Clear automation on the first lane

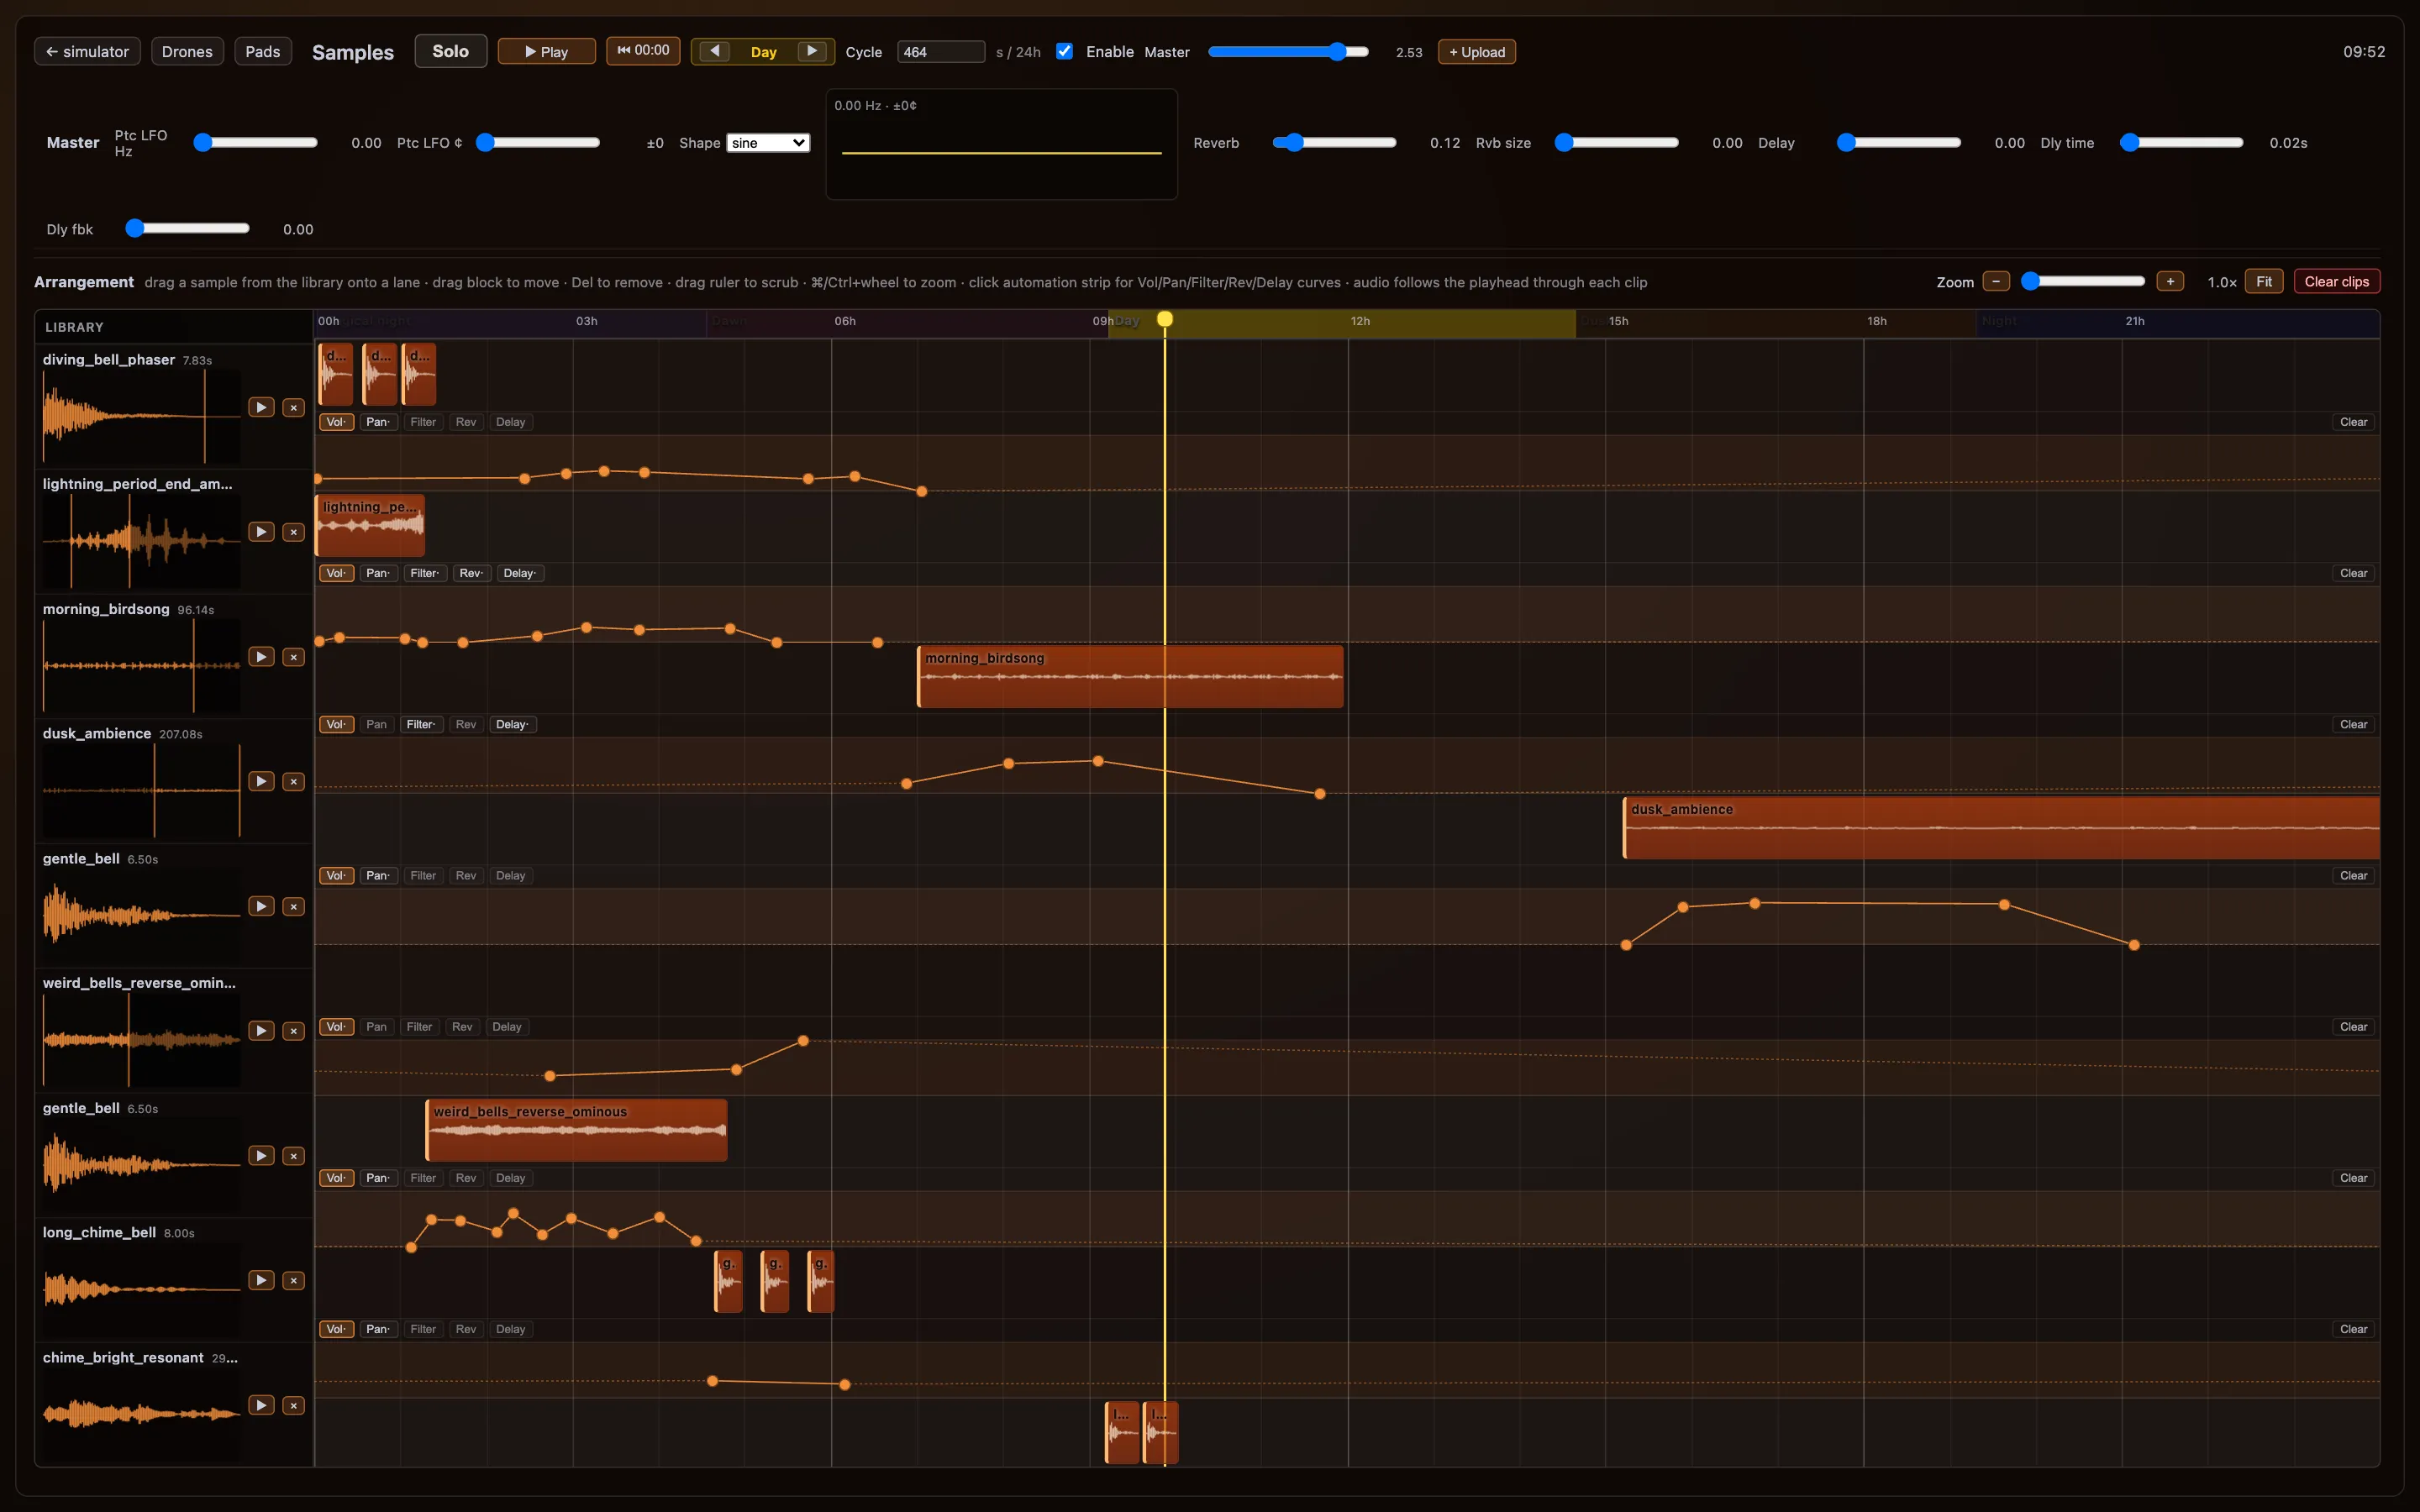[x=2353, y=422]
